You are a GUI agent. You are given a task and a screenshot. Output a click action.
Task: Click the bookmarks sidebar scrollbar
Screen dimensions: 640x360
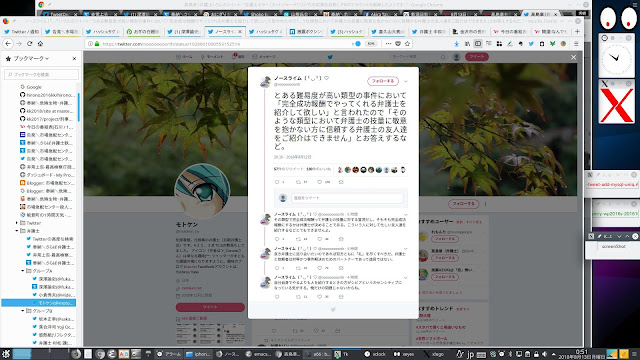pos(78,107)
